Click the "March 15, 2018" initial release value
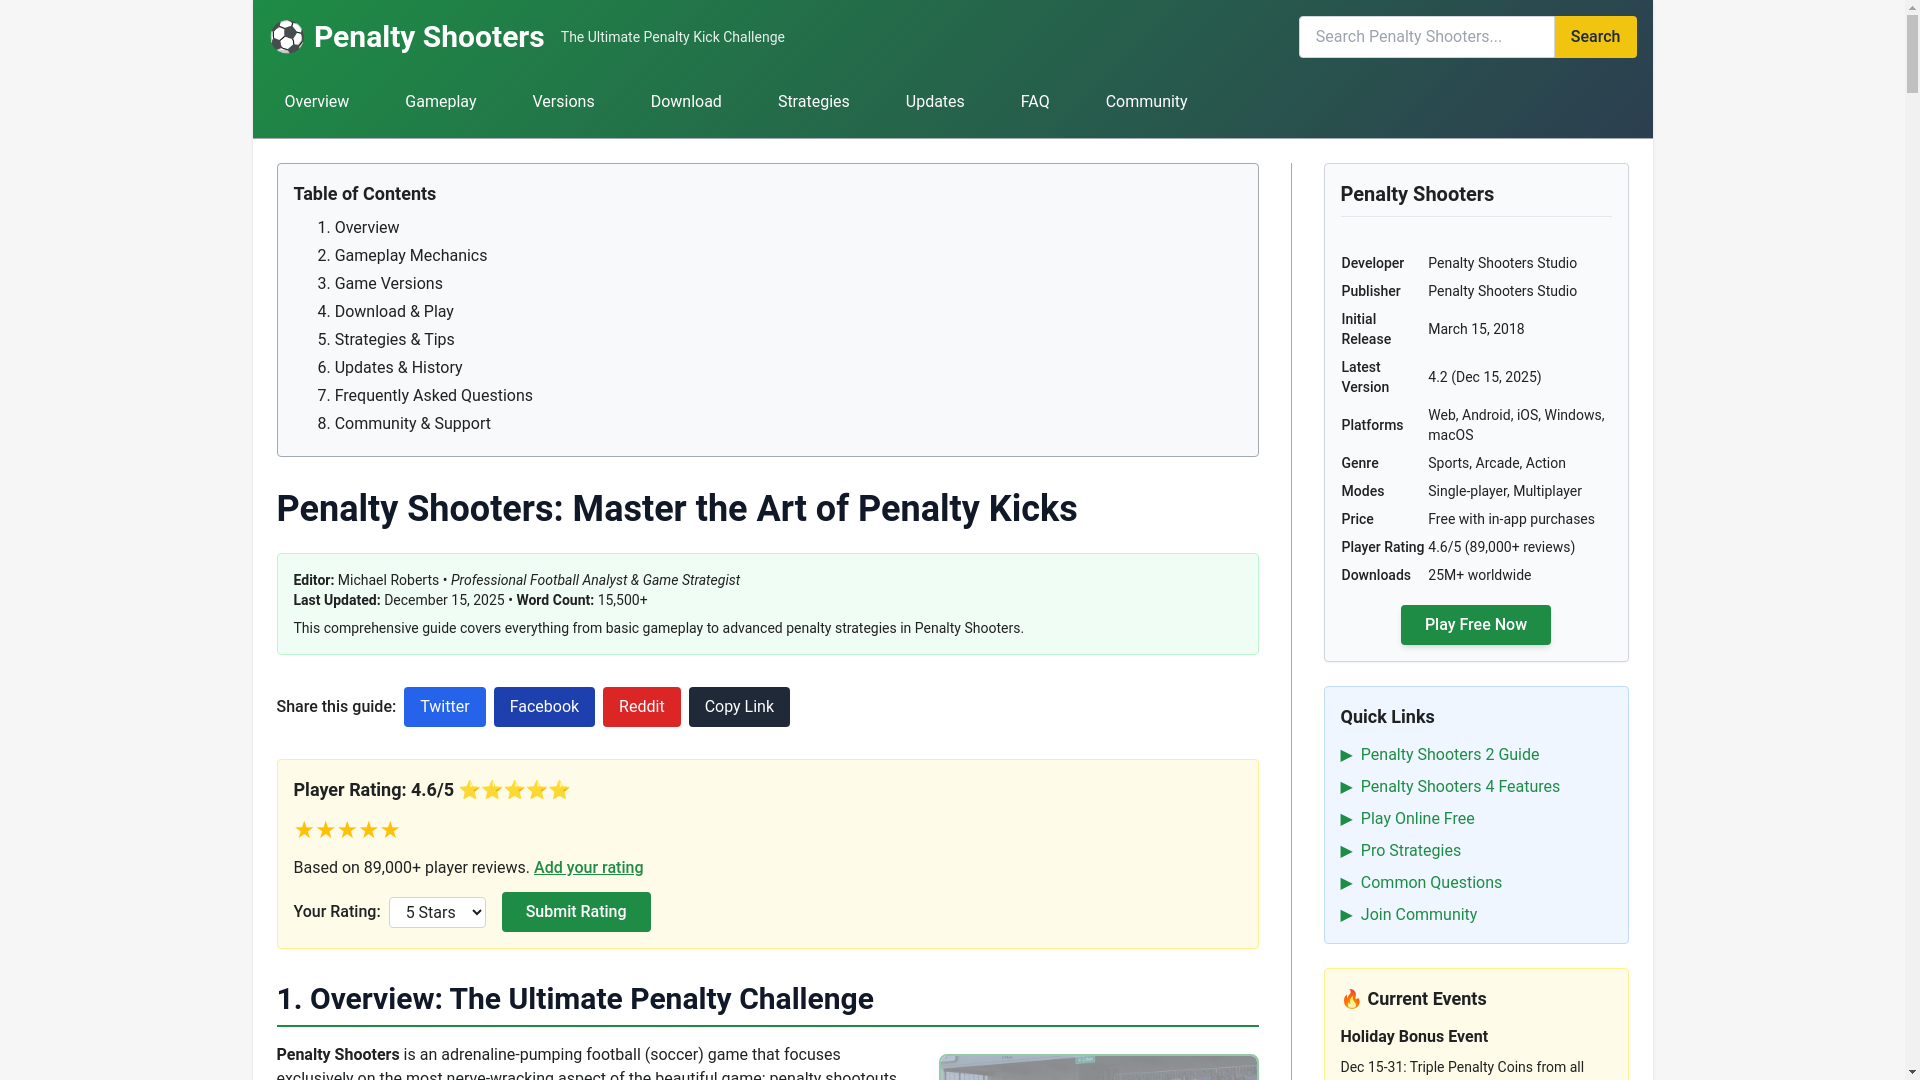The image size is (1920, 1080). (x=1476, y=329)
